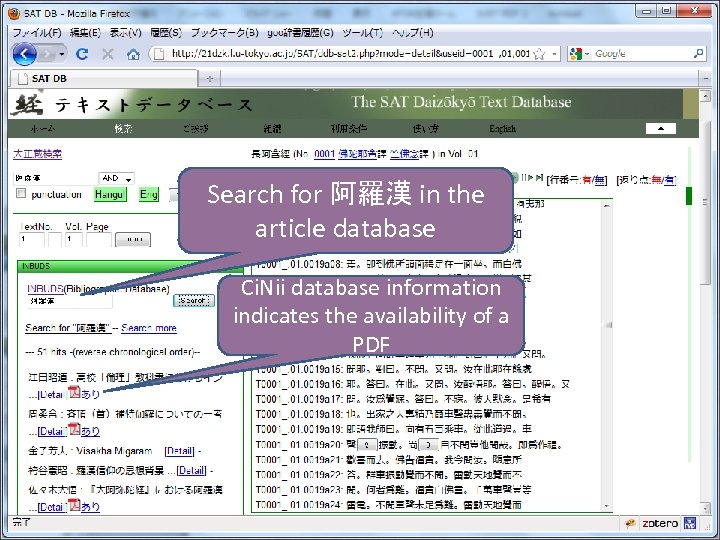This screenshot has width=720, height=540.
Task: Open new tab with the plus button
Action: click(210, 79)
